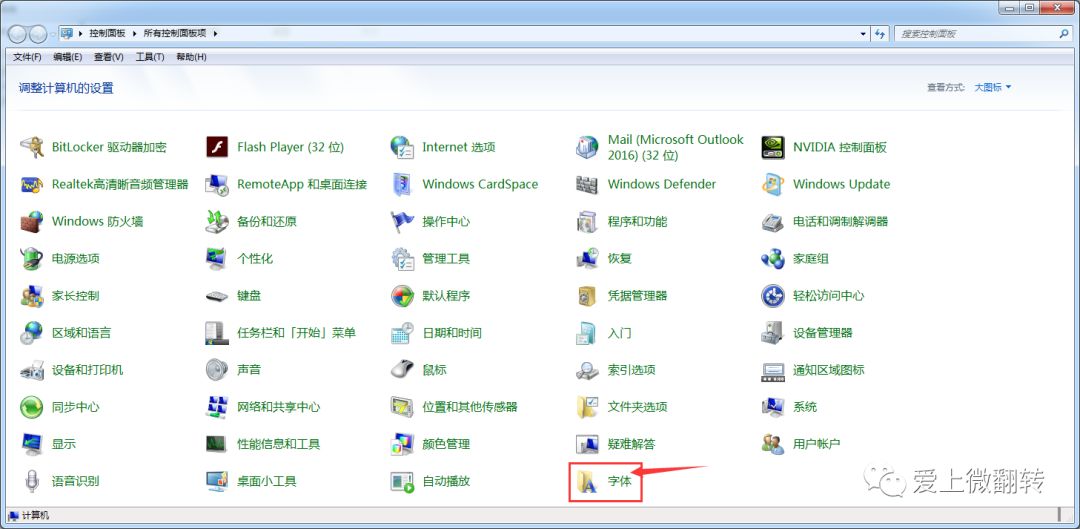Open the 恢复 icon
This screenshot has height=529, width=1080.
coord(588,258)
